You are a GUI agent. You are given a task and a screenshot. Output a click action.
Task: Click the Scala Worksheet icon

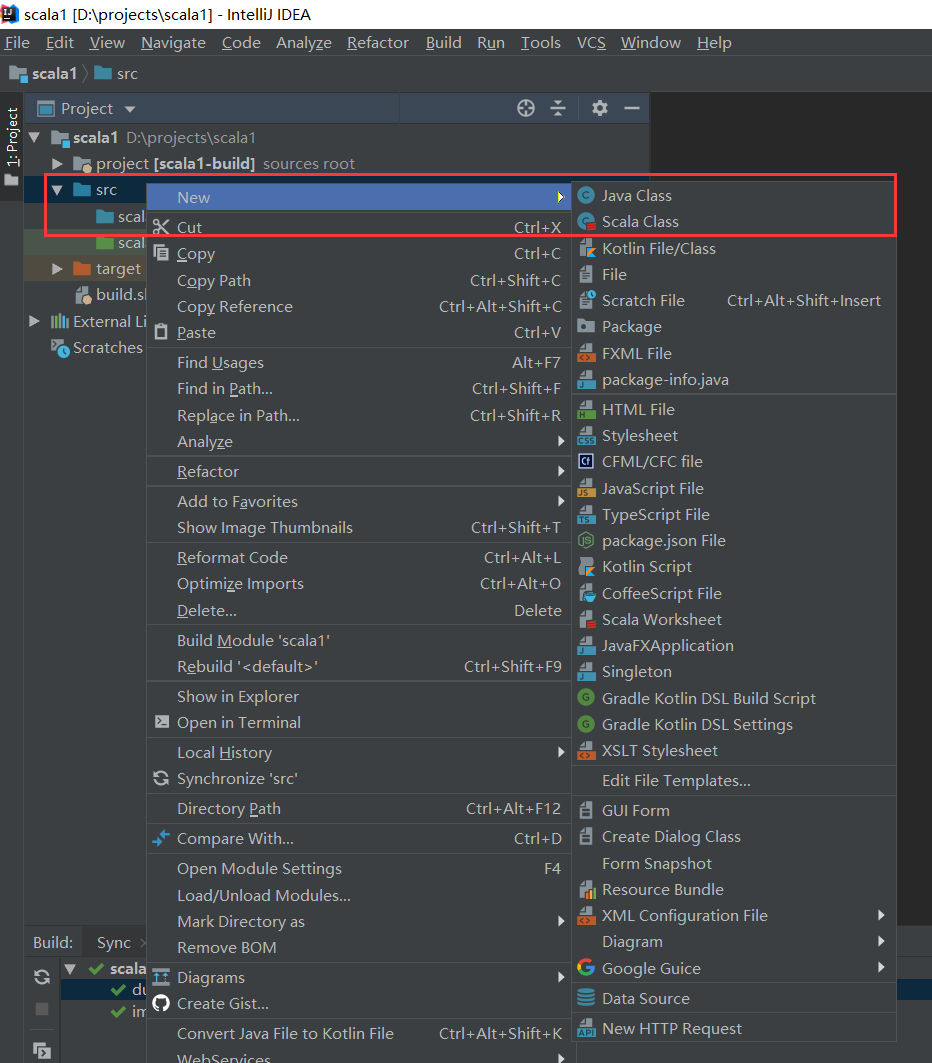[586, 620]
